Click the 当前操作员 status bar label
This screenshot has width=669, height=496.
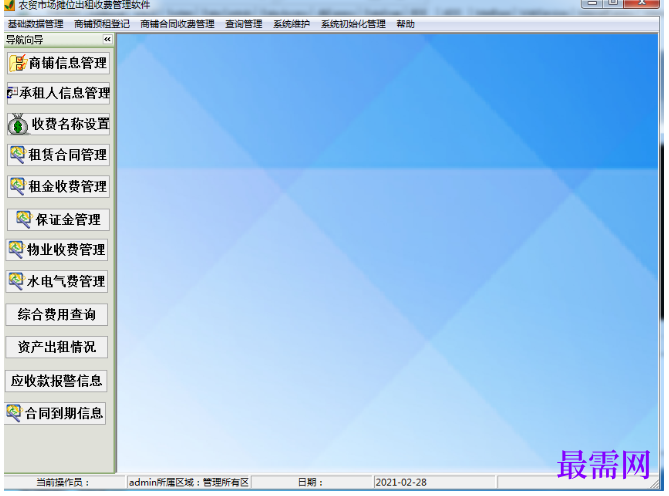[63, 482]
